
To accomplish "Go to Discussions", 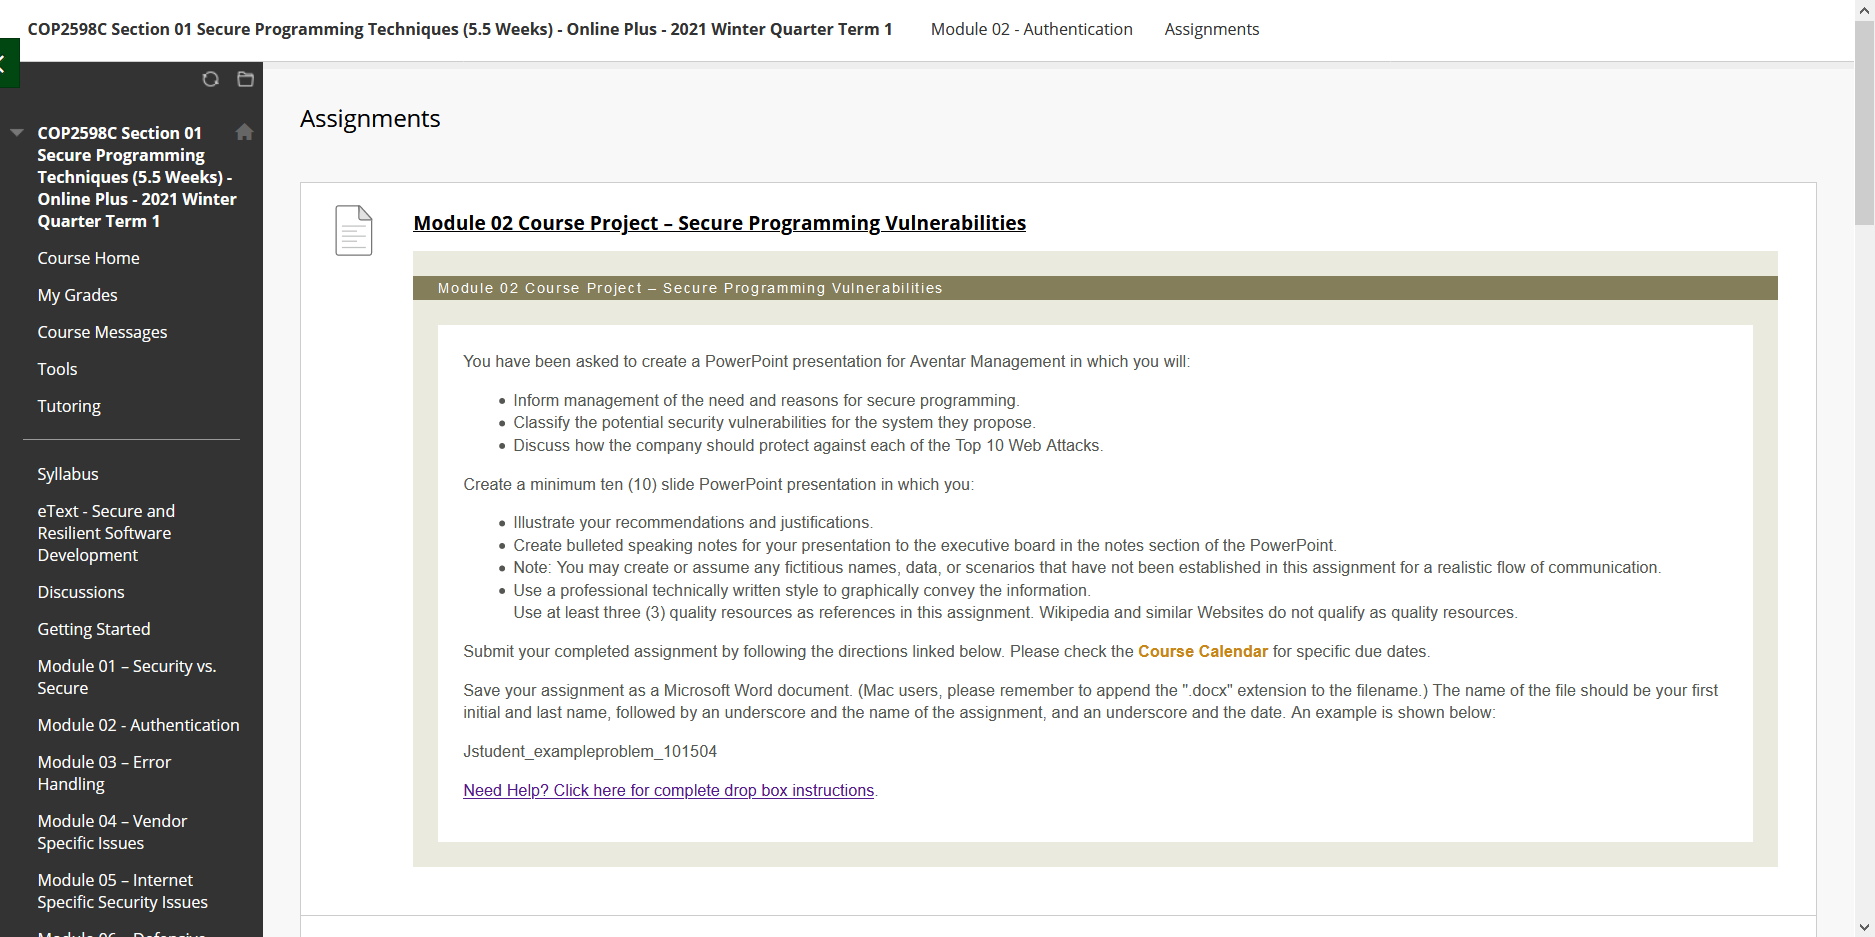I will point(82,592).
